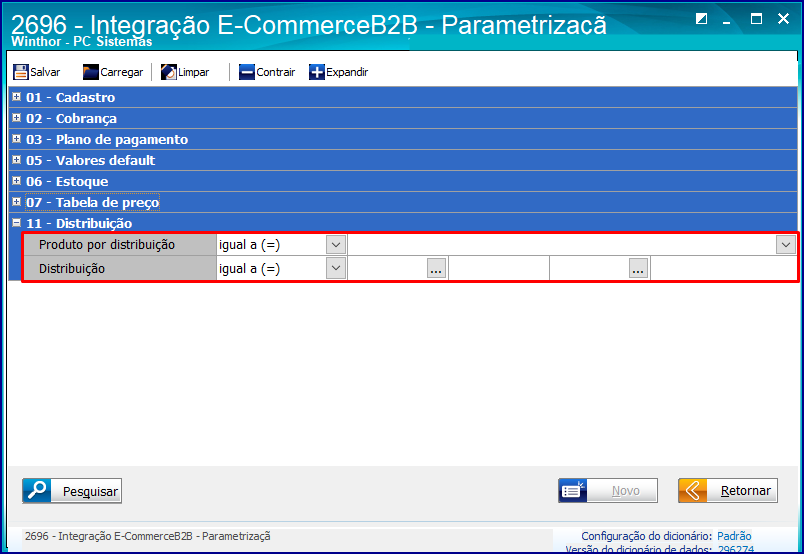Select the 06 - Estoque header text
The height and width of the screenshot is (554, 804).
pyautogui.click(x=67, y=182)
